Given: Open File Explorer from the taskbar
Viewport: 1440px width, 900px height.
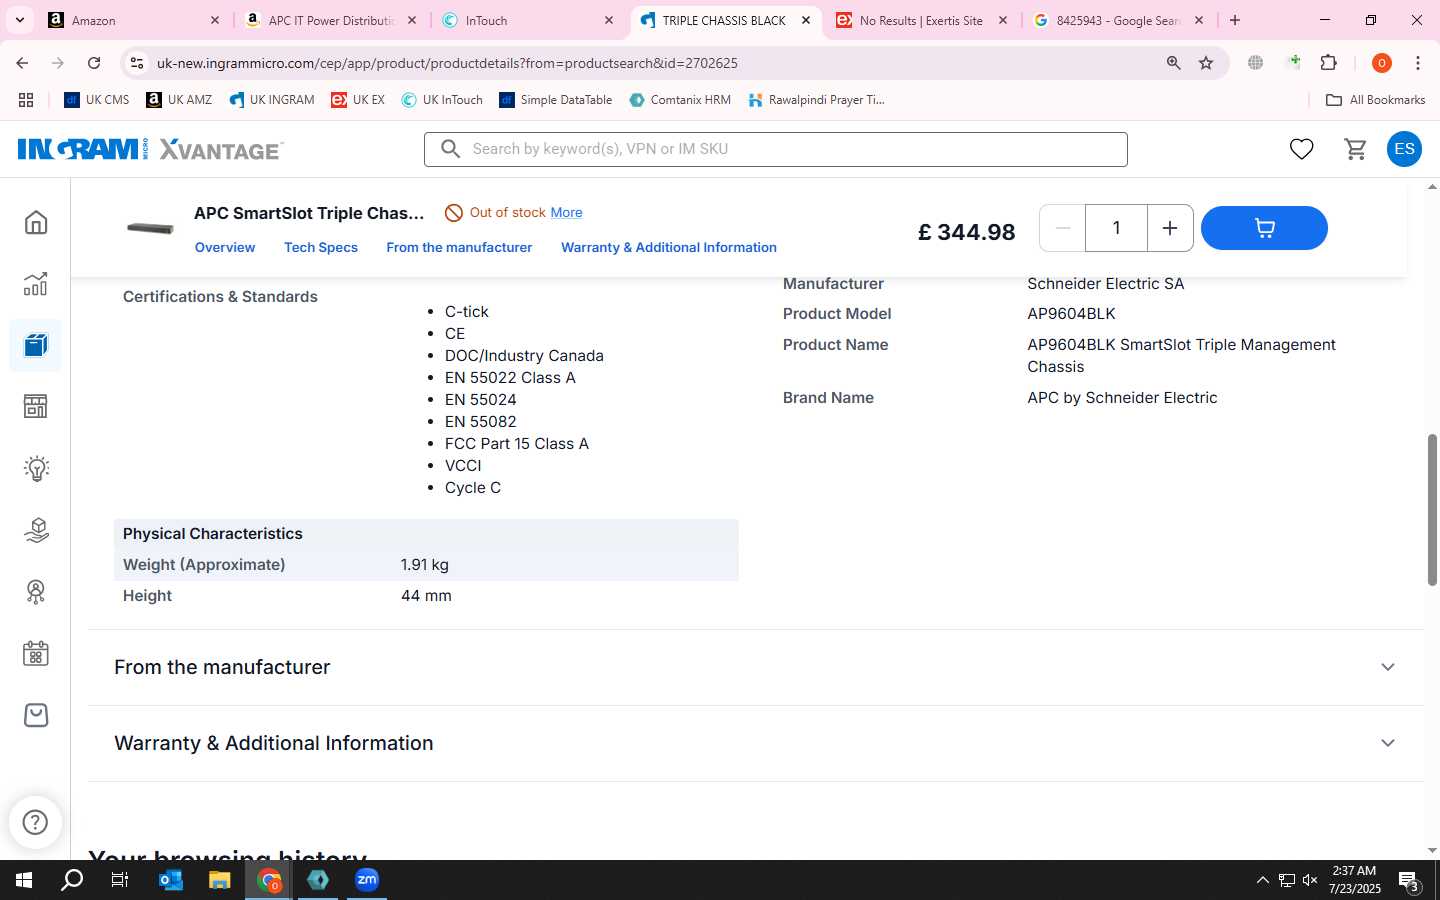Looking at the screenshot, I should point(219,880).
